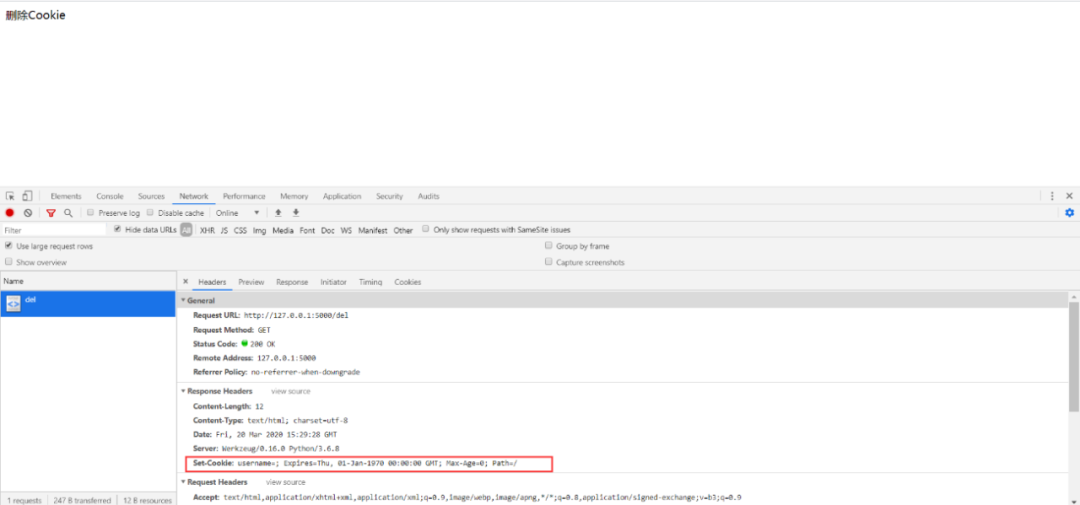This screenshot has height=505, width=1080.
Task: Filter requests by Manifest
Action: pyautogui.click(x=373, y=230)
